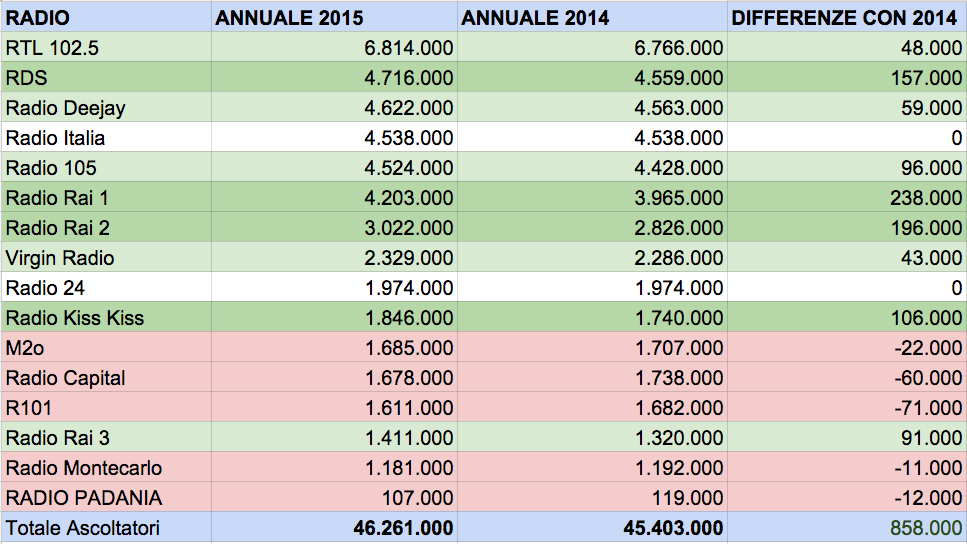Screen dimensions: 967x544
Task: Click the 96.000 difference cell
Action: 846,168
